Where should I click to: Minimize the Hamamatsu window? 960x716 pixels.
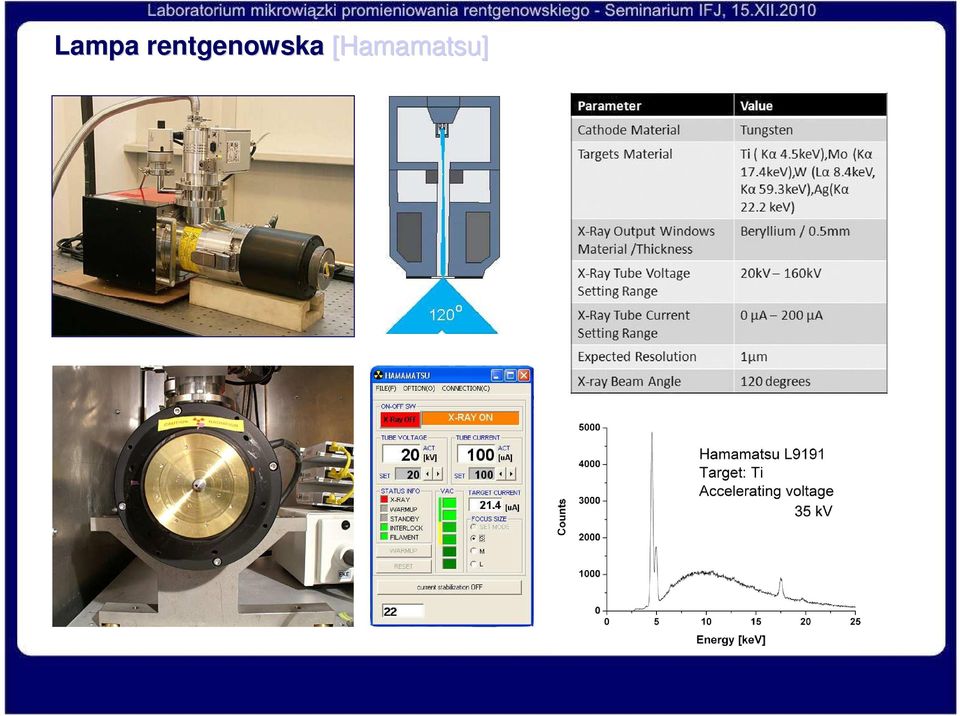497,375
